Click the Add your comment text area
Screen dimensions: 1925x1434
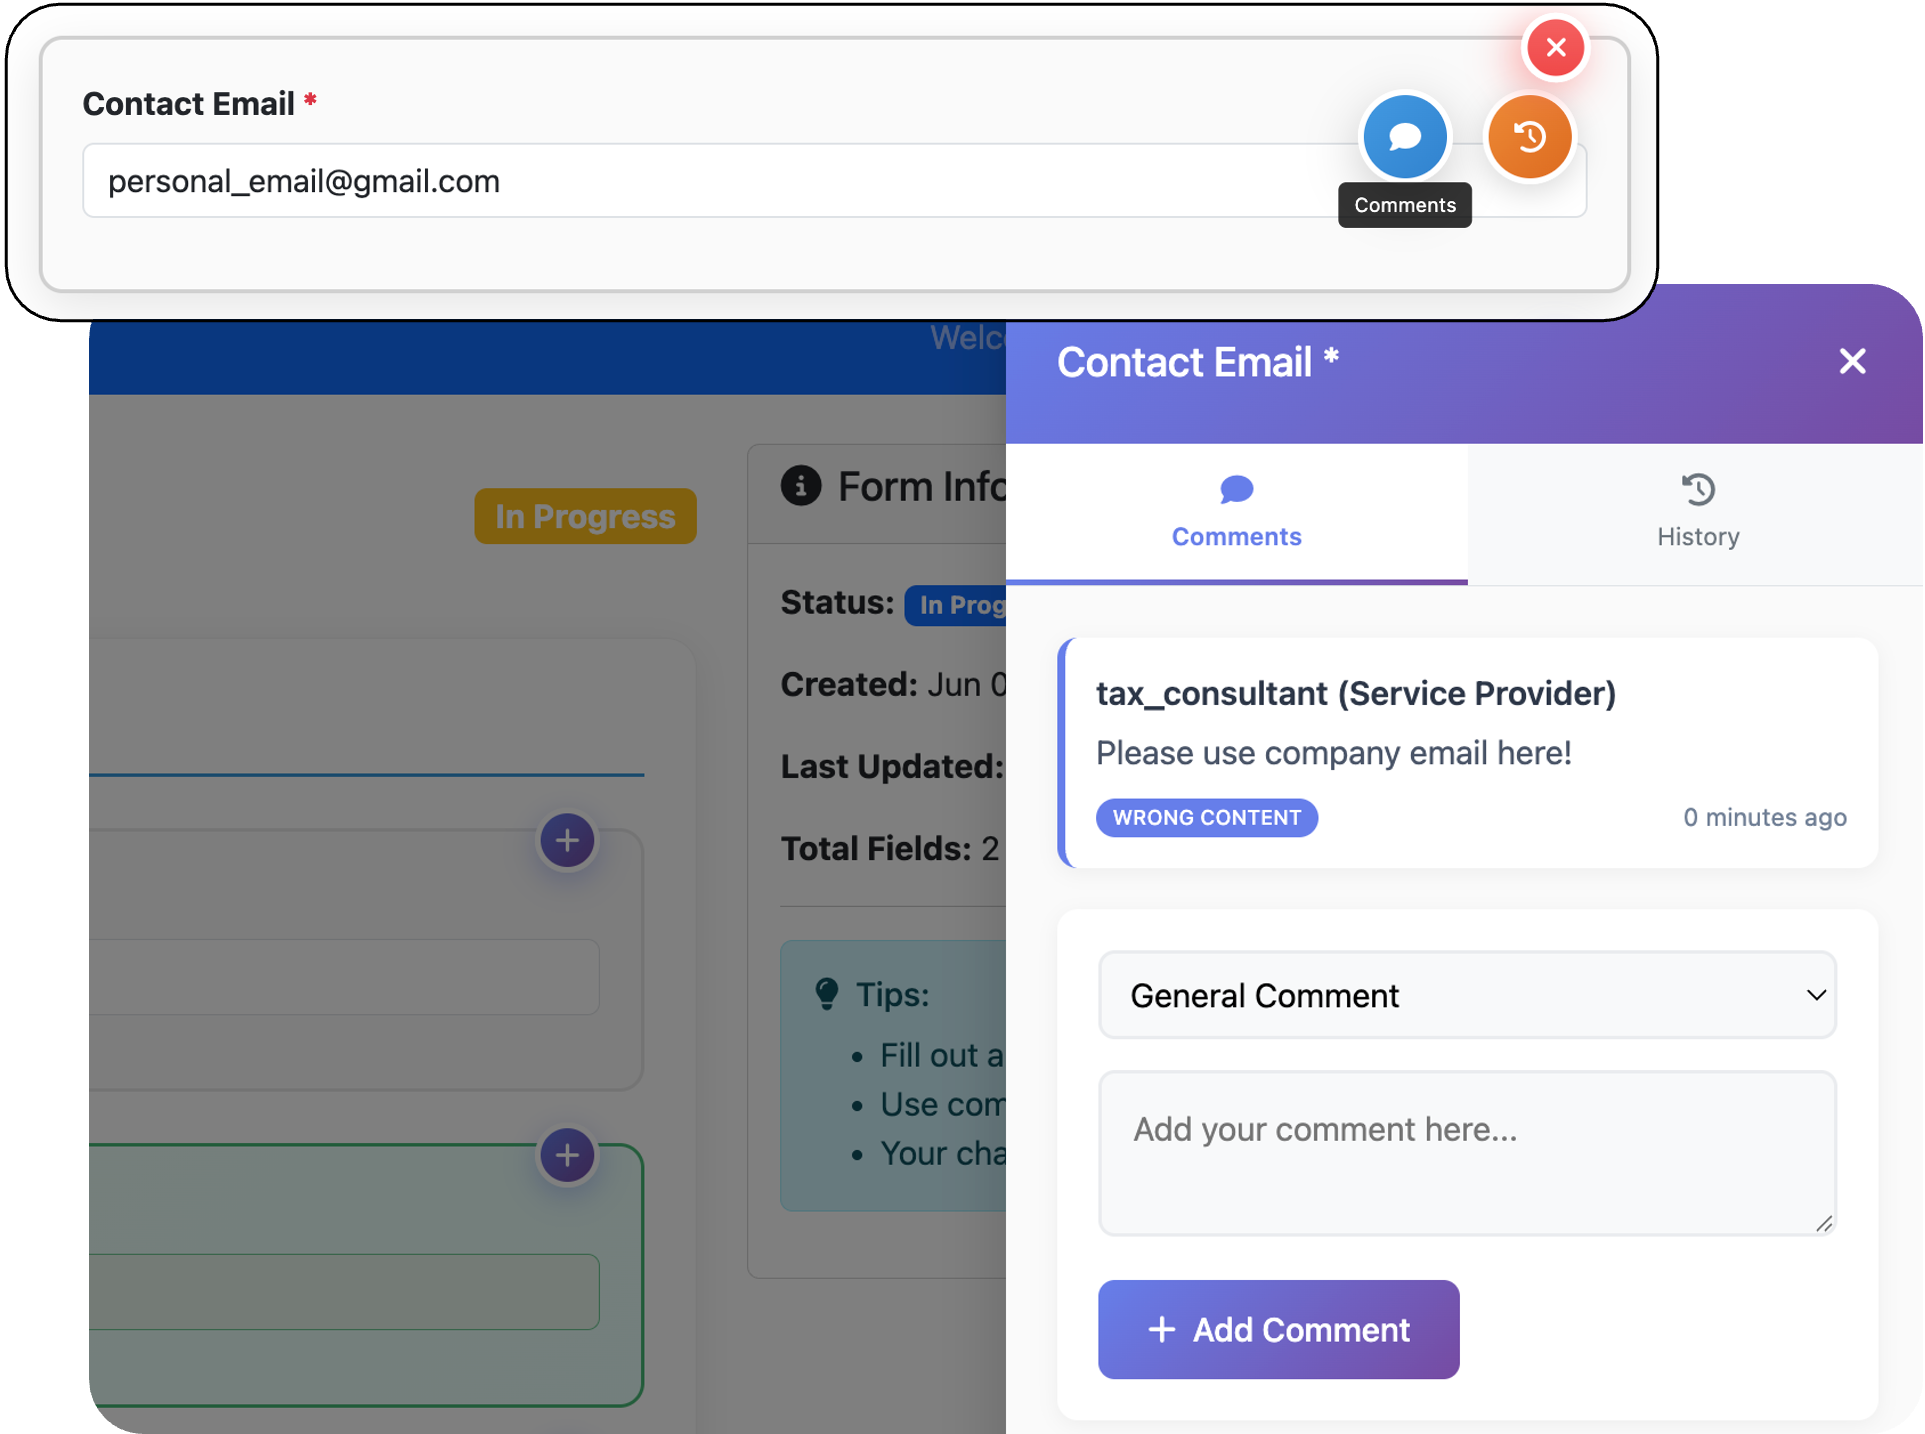(1466, 1153)
